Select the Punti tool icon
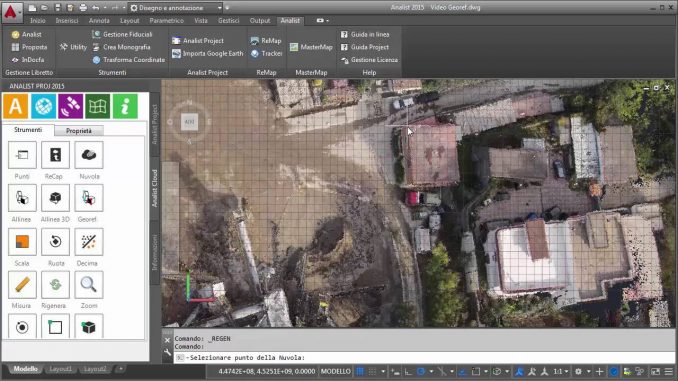 tap(22, 155)
